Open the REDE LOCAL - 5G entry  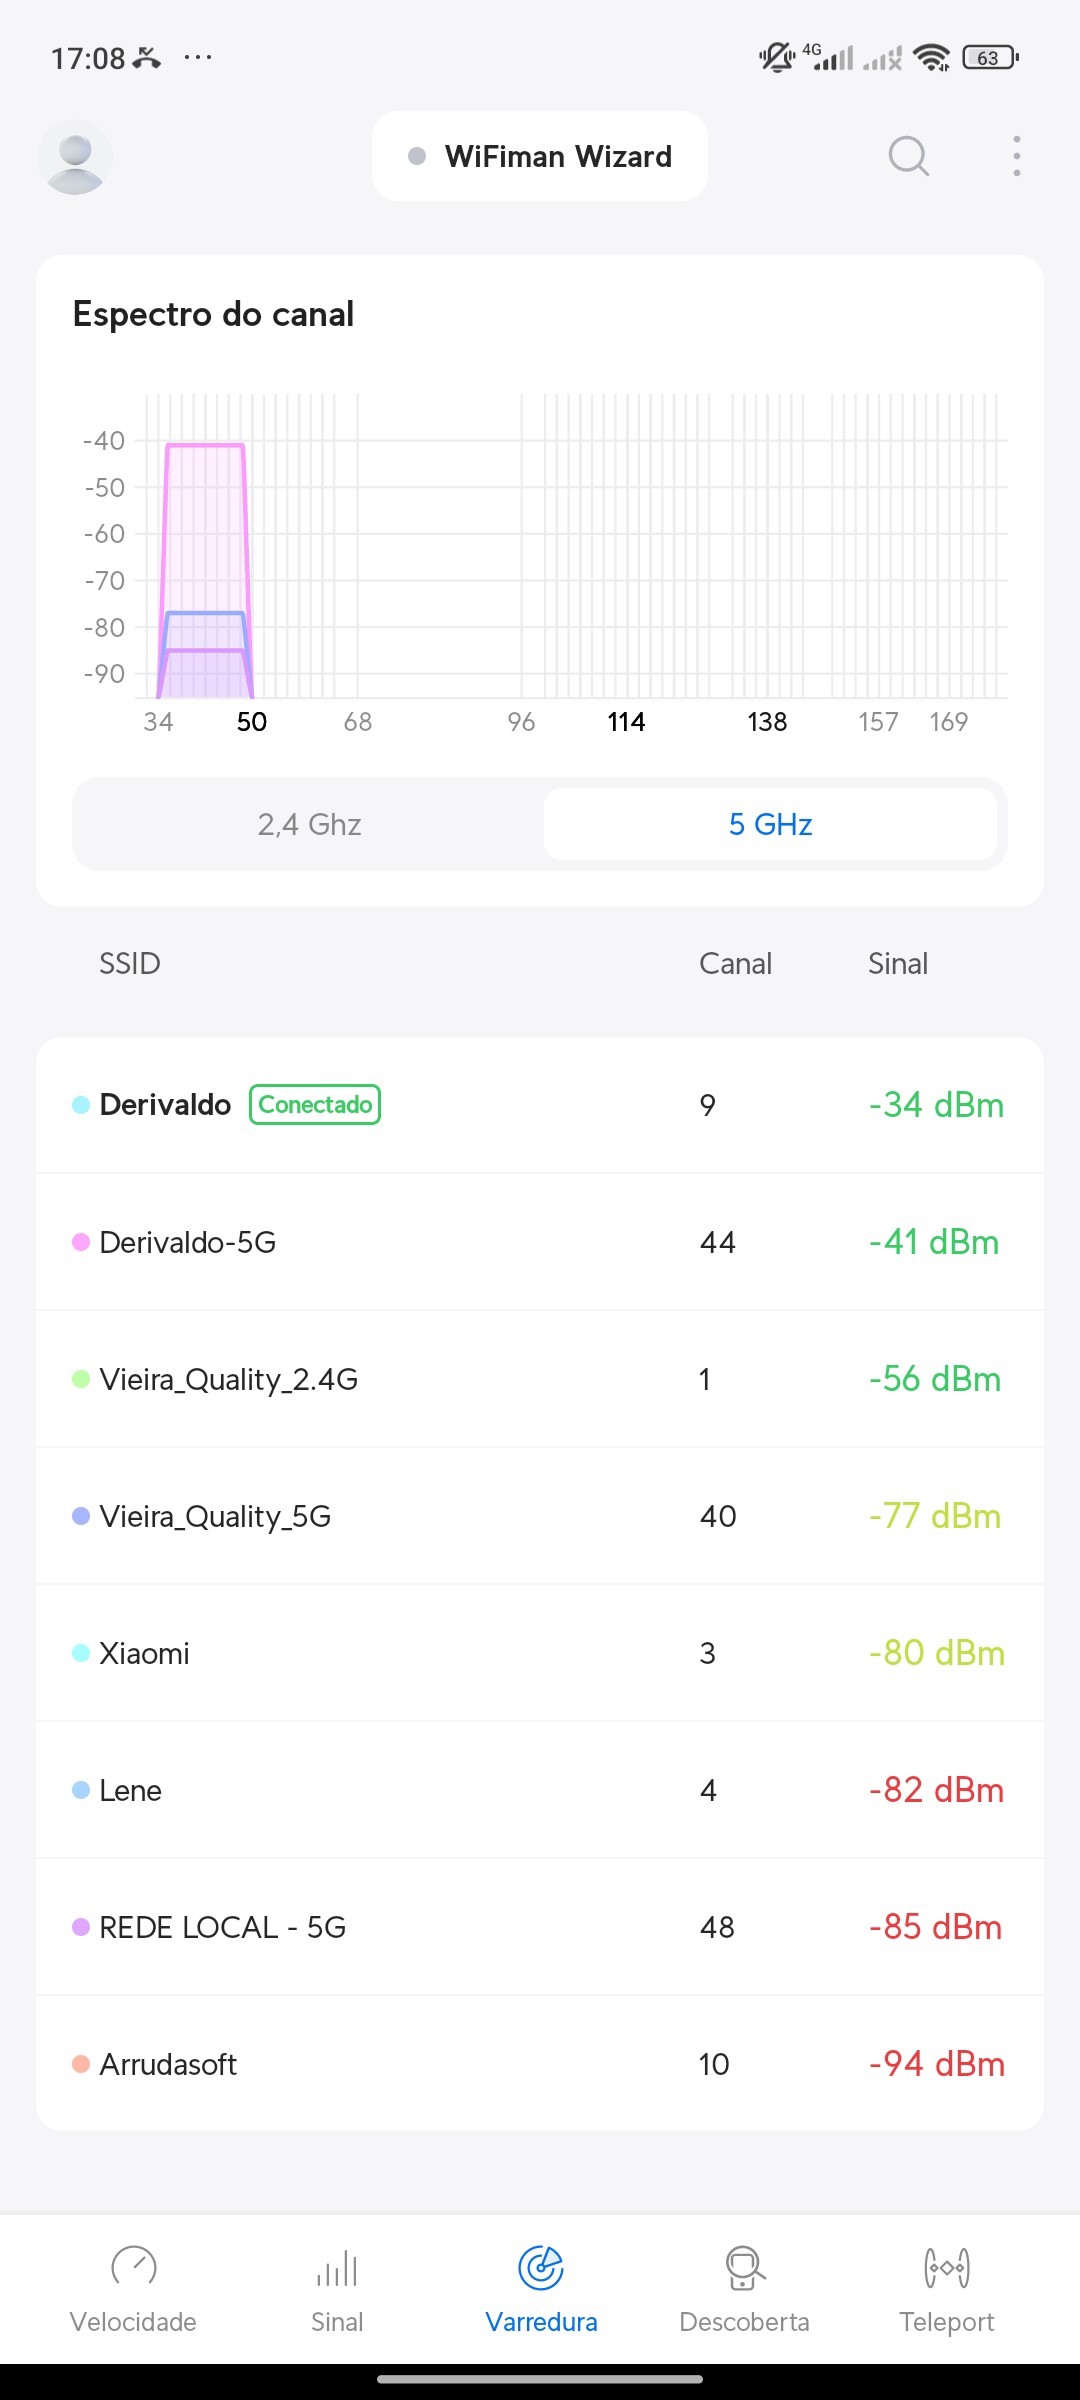pos(540,1927)
